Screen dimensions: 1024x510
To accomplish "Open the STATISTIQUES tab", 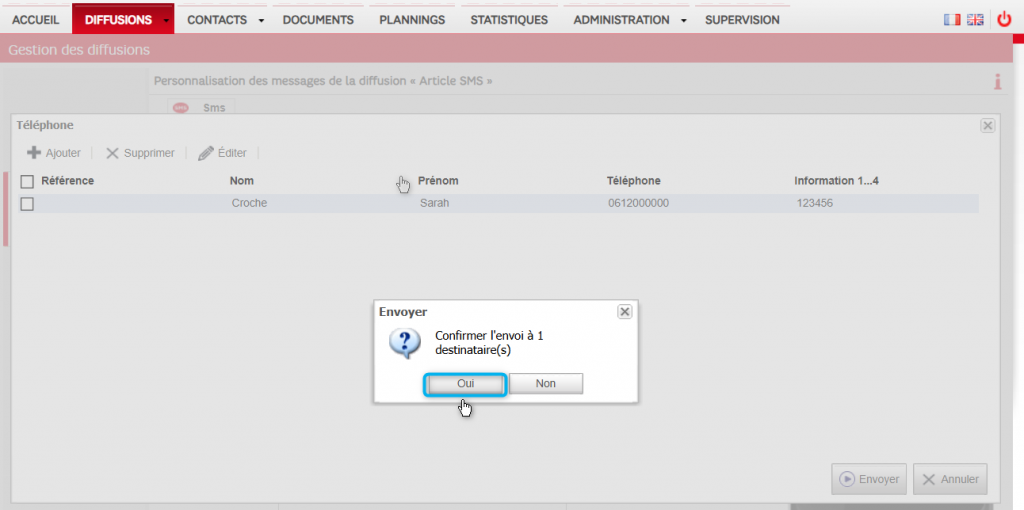I will (x=509, y=20).
